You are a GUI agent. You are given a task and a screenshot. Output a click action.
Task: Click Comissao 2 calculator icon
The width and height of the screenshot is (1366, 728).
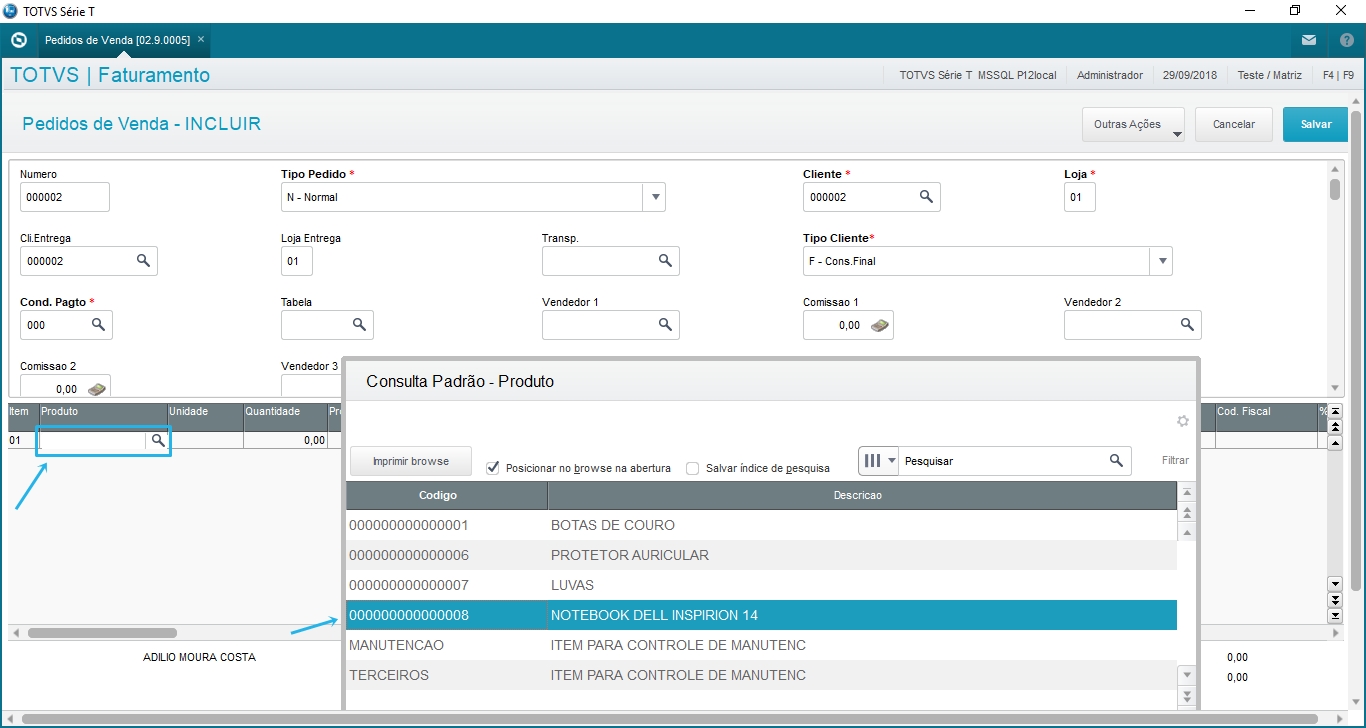tap(97, 389)
